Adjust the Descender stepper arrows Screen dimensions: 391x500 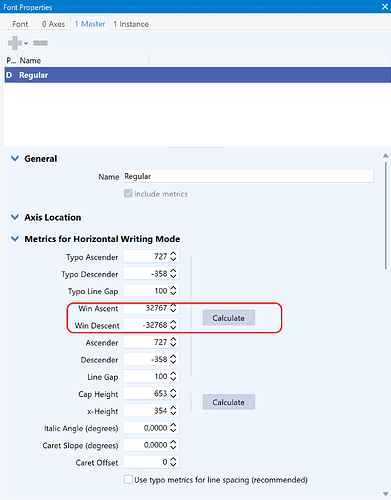pos(173,359)
